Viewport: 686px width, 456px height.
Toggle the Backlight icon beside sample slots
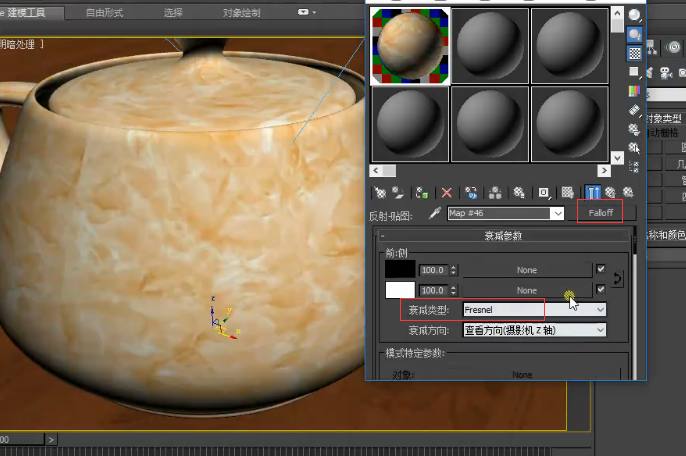[x=634, y=34]
